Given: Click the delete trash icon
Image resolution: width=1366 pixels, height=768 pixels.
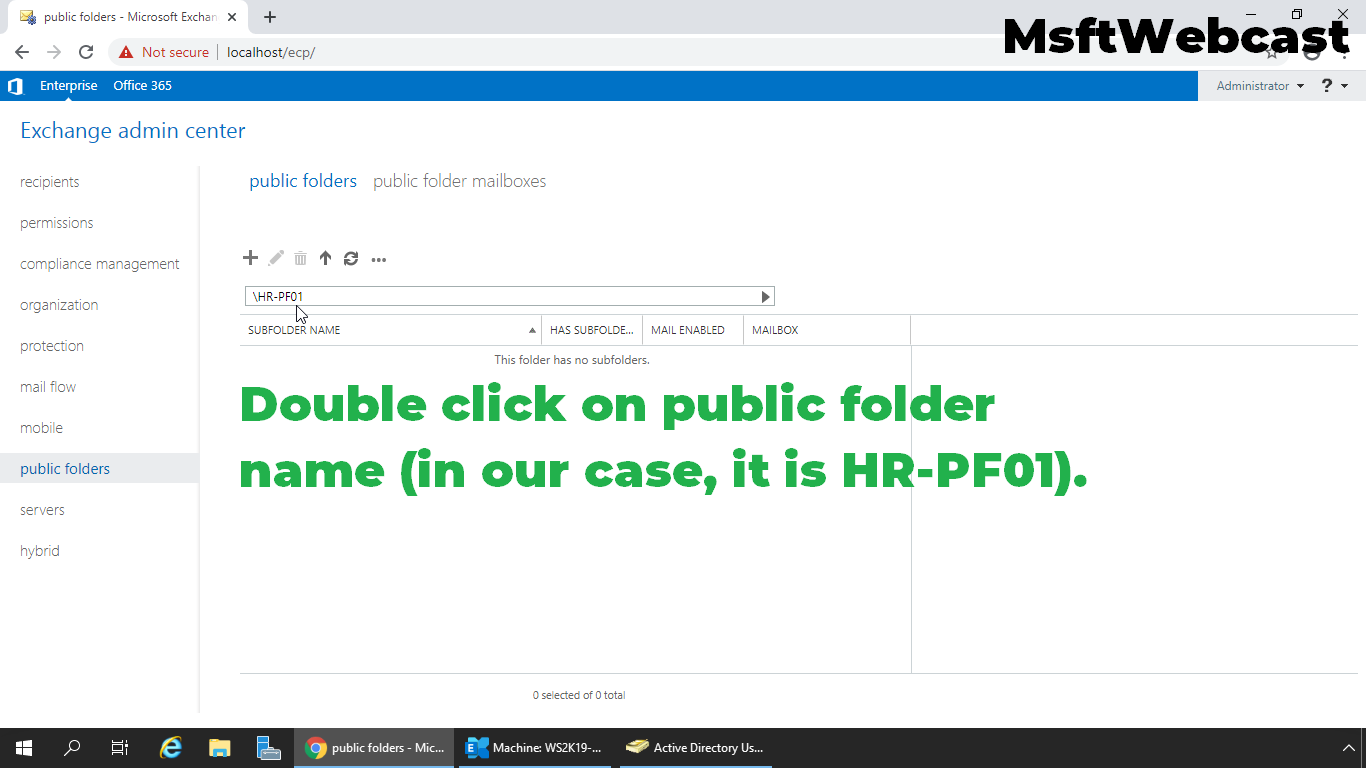Looking at the screenshot, I should pos(300,258).
